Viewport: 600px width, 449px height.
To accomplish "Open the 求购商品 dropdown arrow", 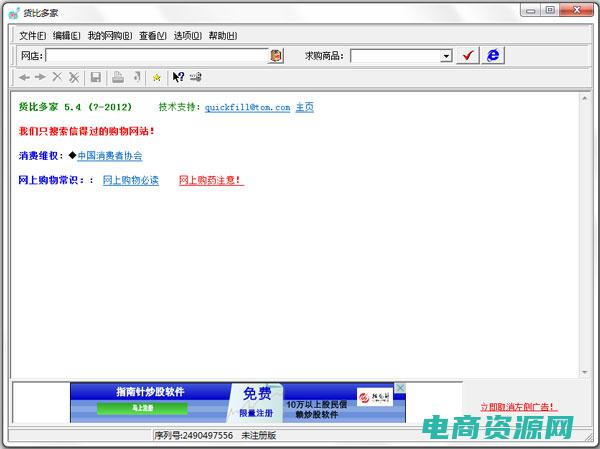I will point(446,56).
